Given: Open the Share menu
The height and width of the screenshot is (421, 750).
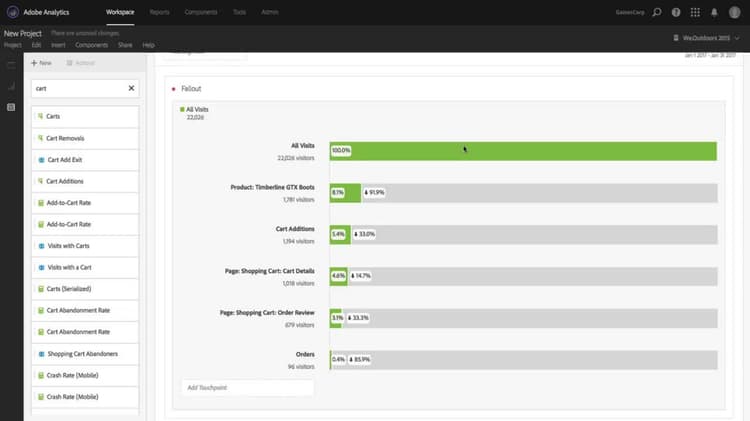Looking at the screenshot, I should pyautogui.click(x=125, y=45).
